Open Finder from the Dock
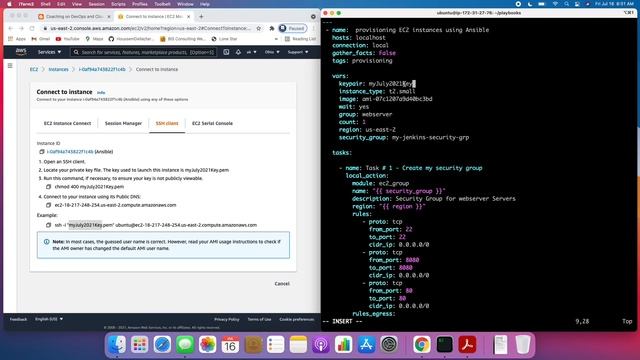The image size is (640, 360). pyautogui.click(x=117, y=344)
